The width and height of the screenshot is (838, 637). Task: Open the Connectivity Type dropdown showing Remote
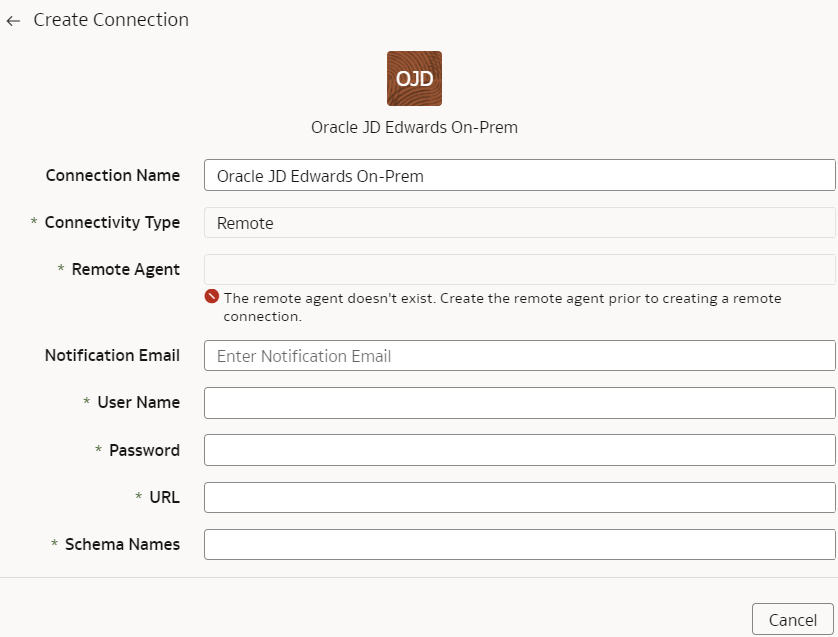[519, 222]
